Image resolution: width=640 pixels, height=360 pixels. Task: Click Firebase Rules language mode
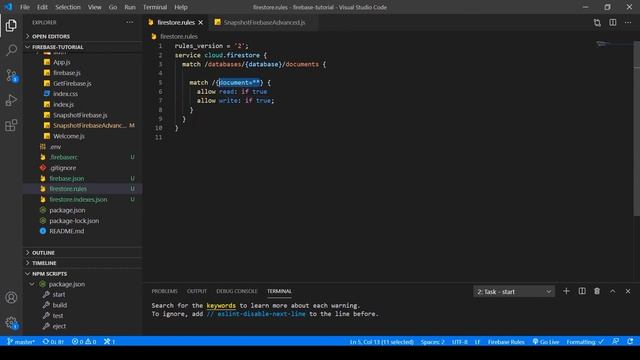point(506,342)
